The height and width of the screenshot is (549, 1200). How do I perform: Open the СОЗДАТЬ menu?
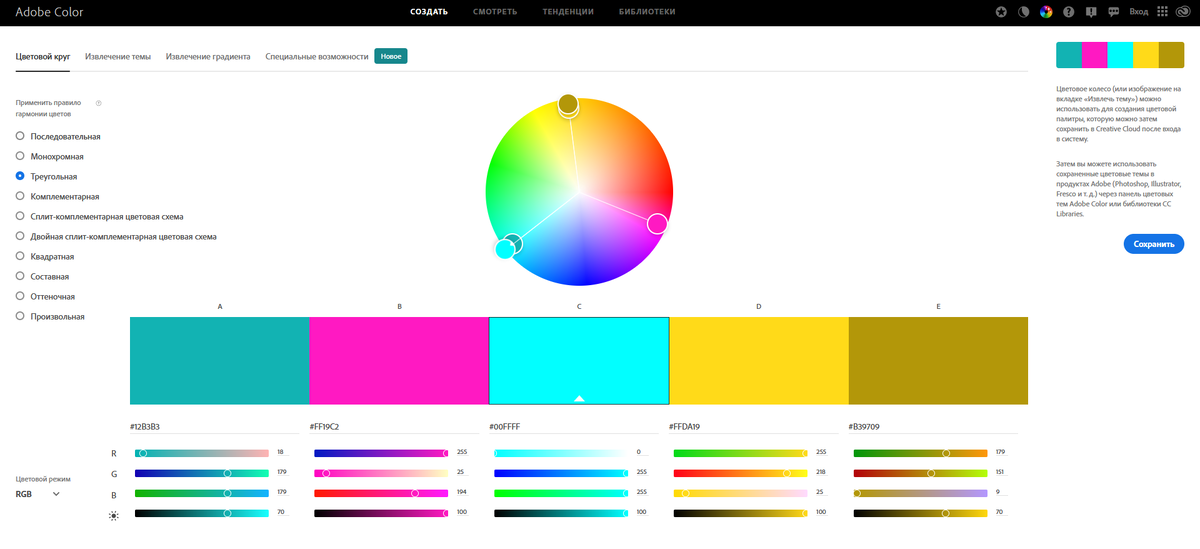429,12
